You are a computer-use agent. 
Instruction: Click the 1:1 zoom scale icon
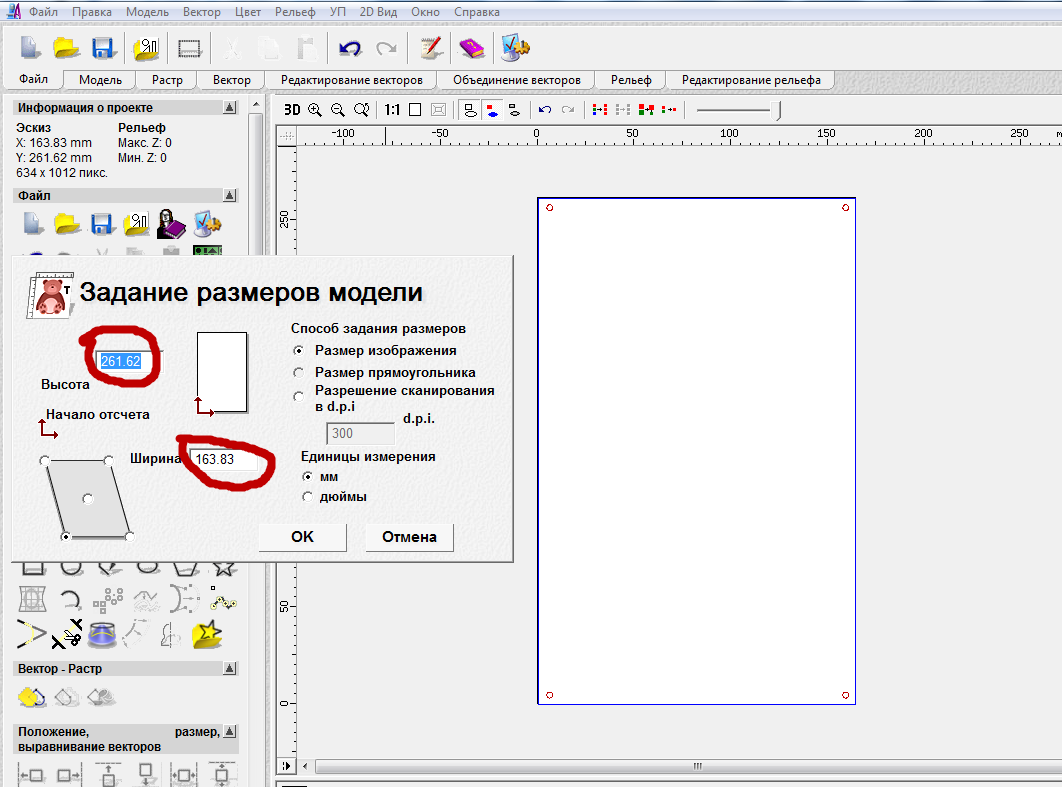[x=392, y=110]
